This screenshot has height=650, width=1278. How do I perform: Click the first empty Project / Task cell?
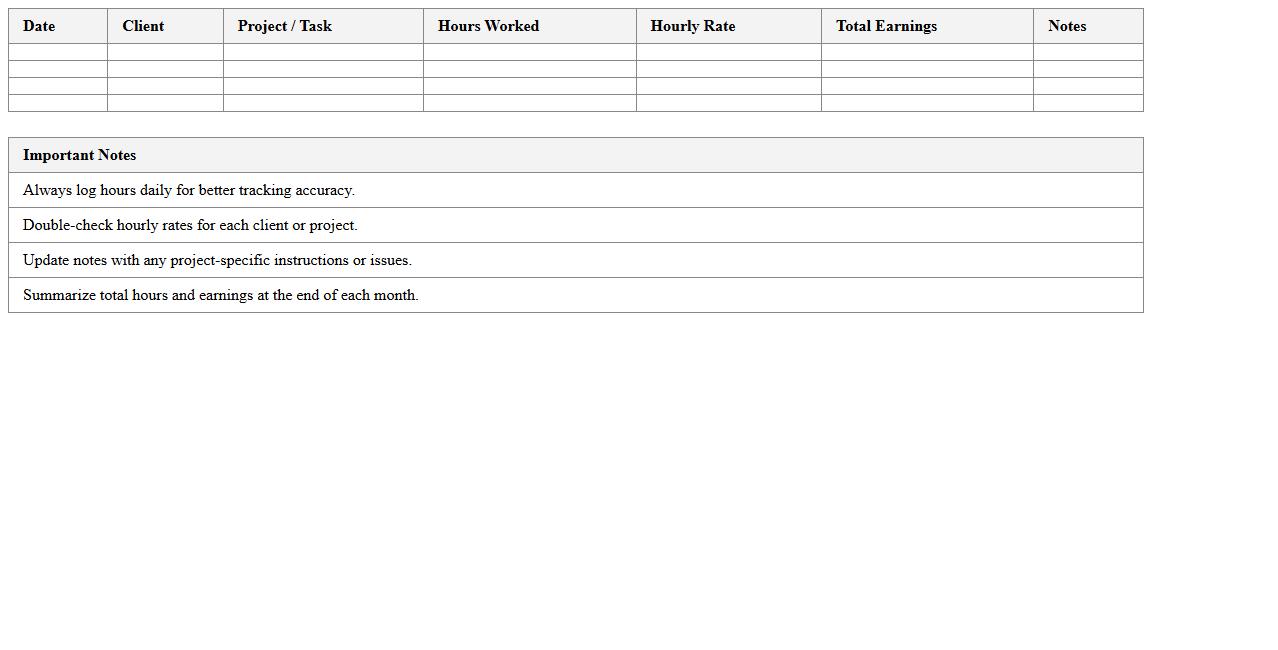pyautogui.click(x=323, y=52)
